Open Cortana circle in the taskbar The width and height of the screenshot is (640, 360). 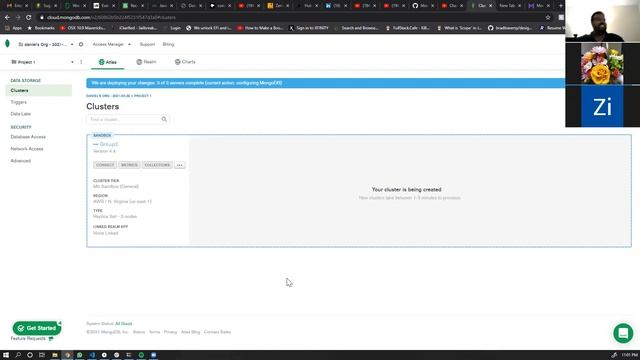[30, 355]
